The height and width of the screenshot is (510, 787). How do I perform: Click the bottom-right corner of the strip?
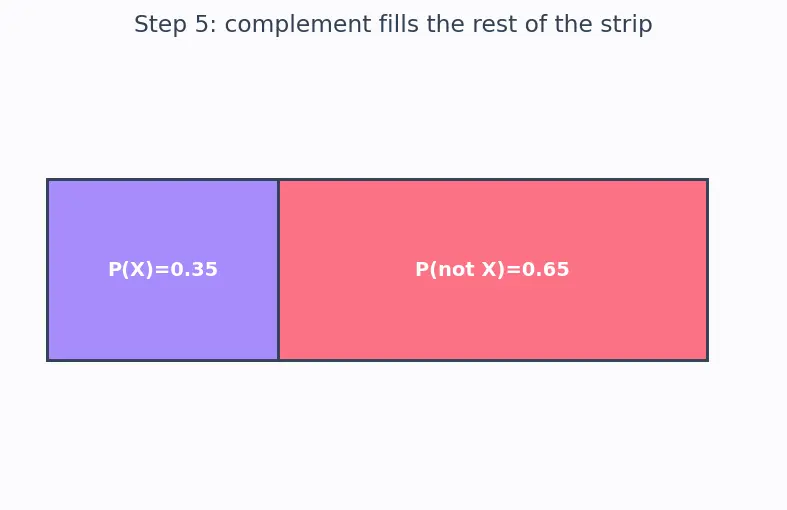[708, 360]
